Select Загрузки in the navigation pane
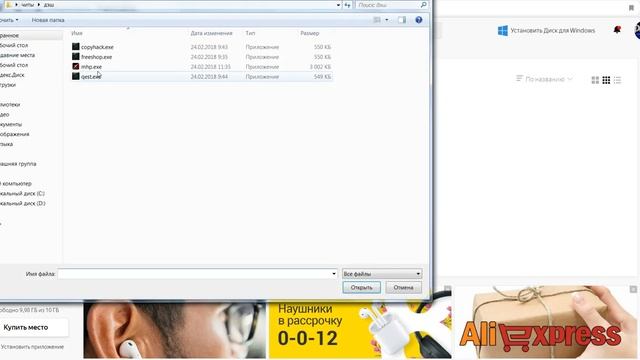640x360 pixels. click(x=8, y=85)
